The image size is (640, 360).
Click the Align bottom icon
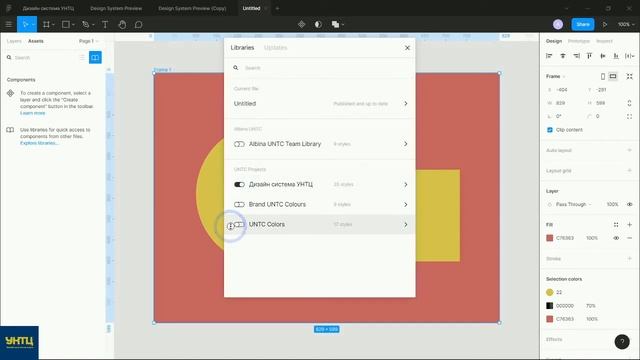pyautogui.click(x=616, y=56)
